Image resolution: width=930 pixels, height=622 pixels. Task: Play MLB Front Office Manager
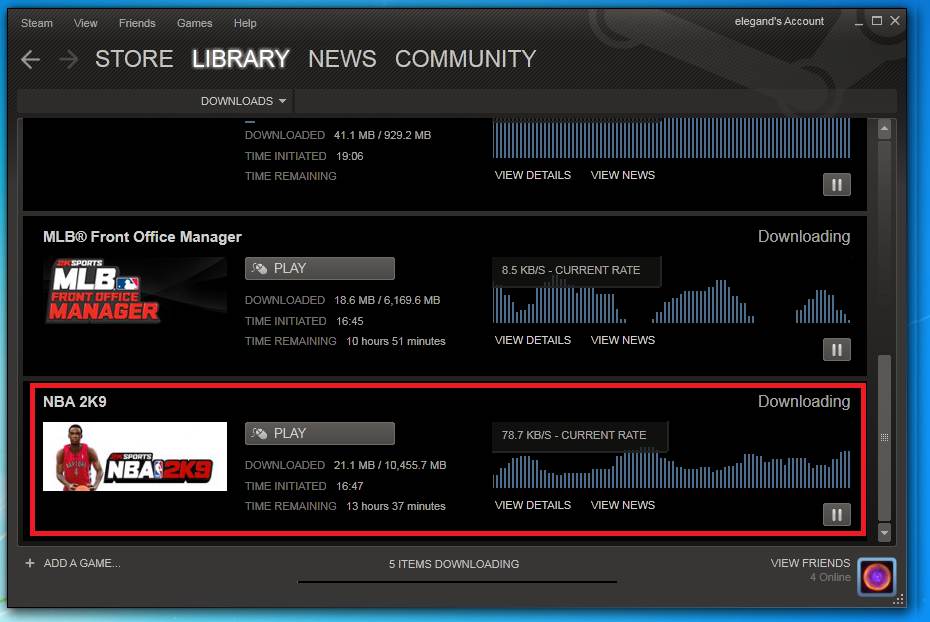[x=320, y=269]
